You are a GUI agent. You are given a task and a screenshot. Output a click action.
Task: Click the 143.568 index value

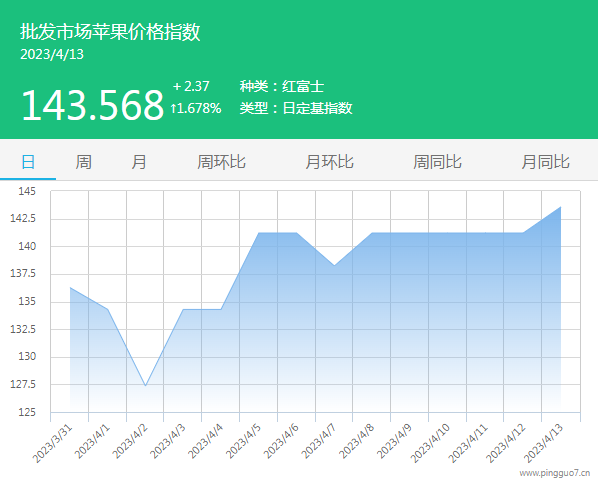pyautogui.click(x=93, y=105)
